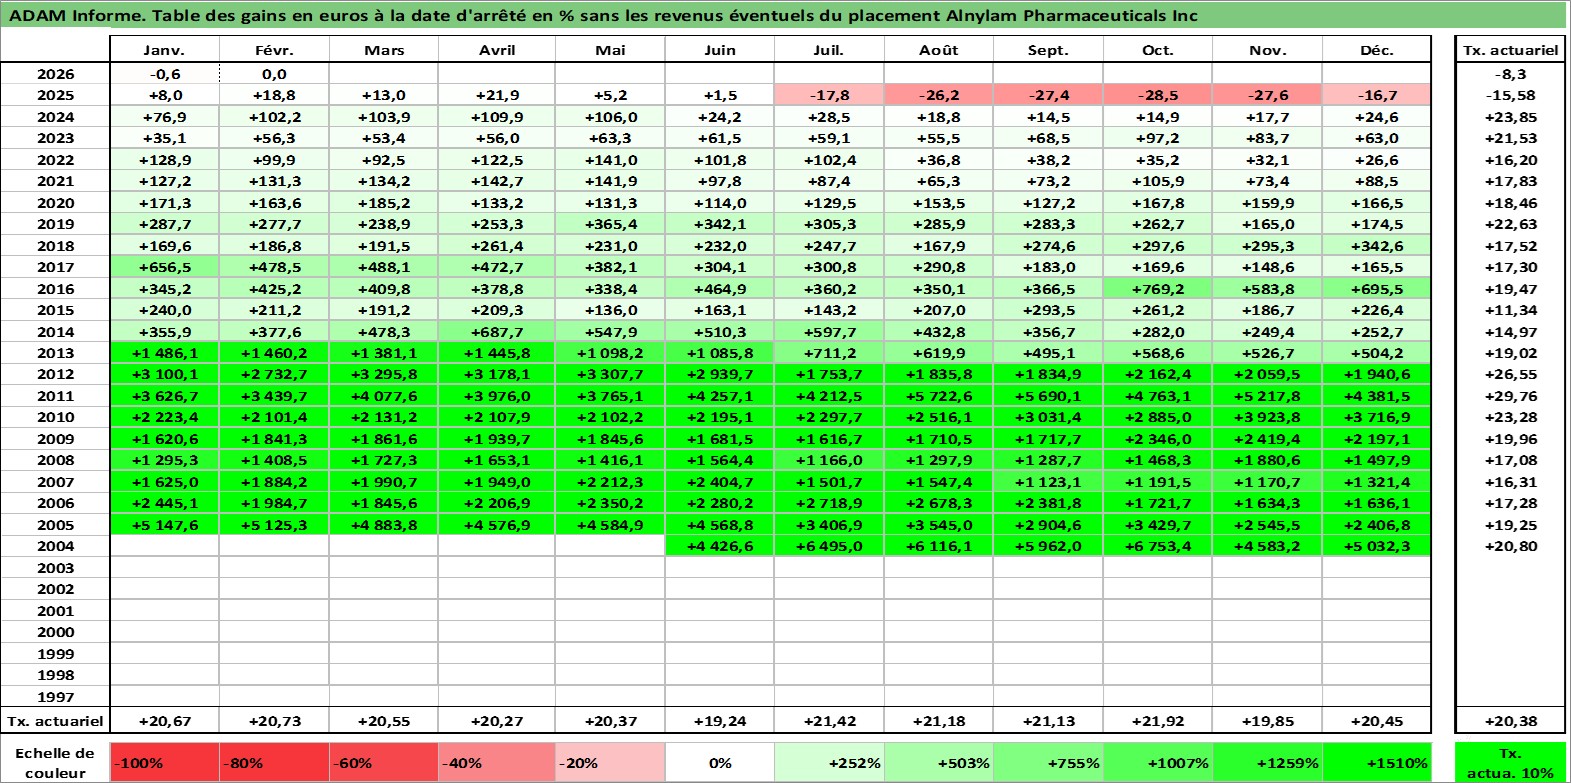Select the '+20,80' actuarial rate for 2004

1510,546
